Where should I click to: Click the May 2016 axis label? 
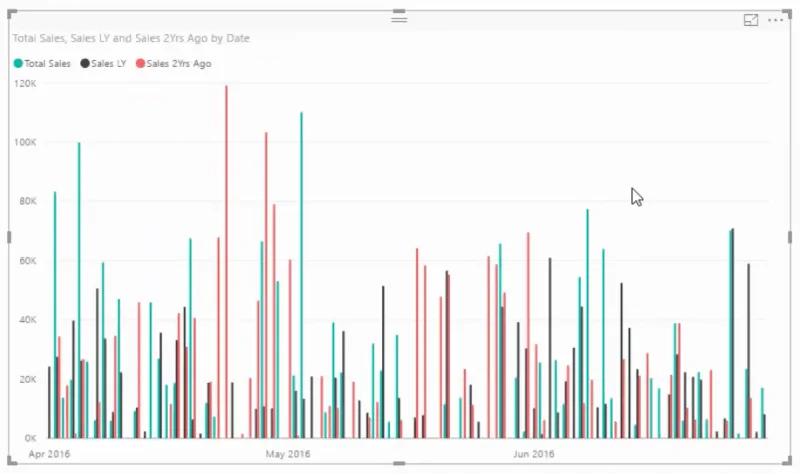(x=288, y=454)
